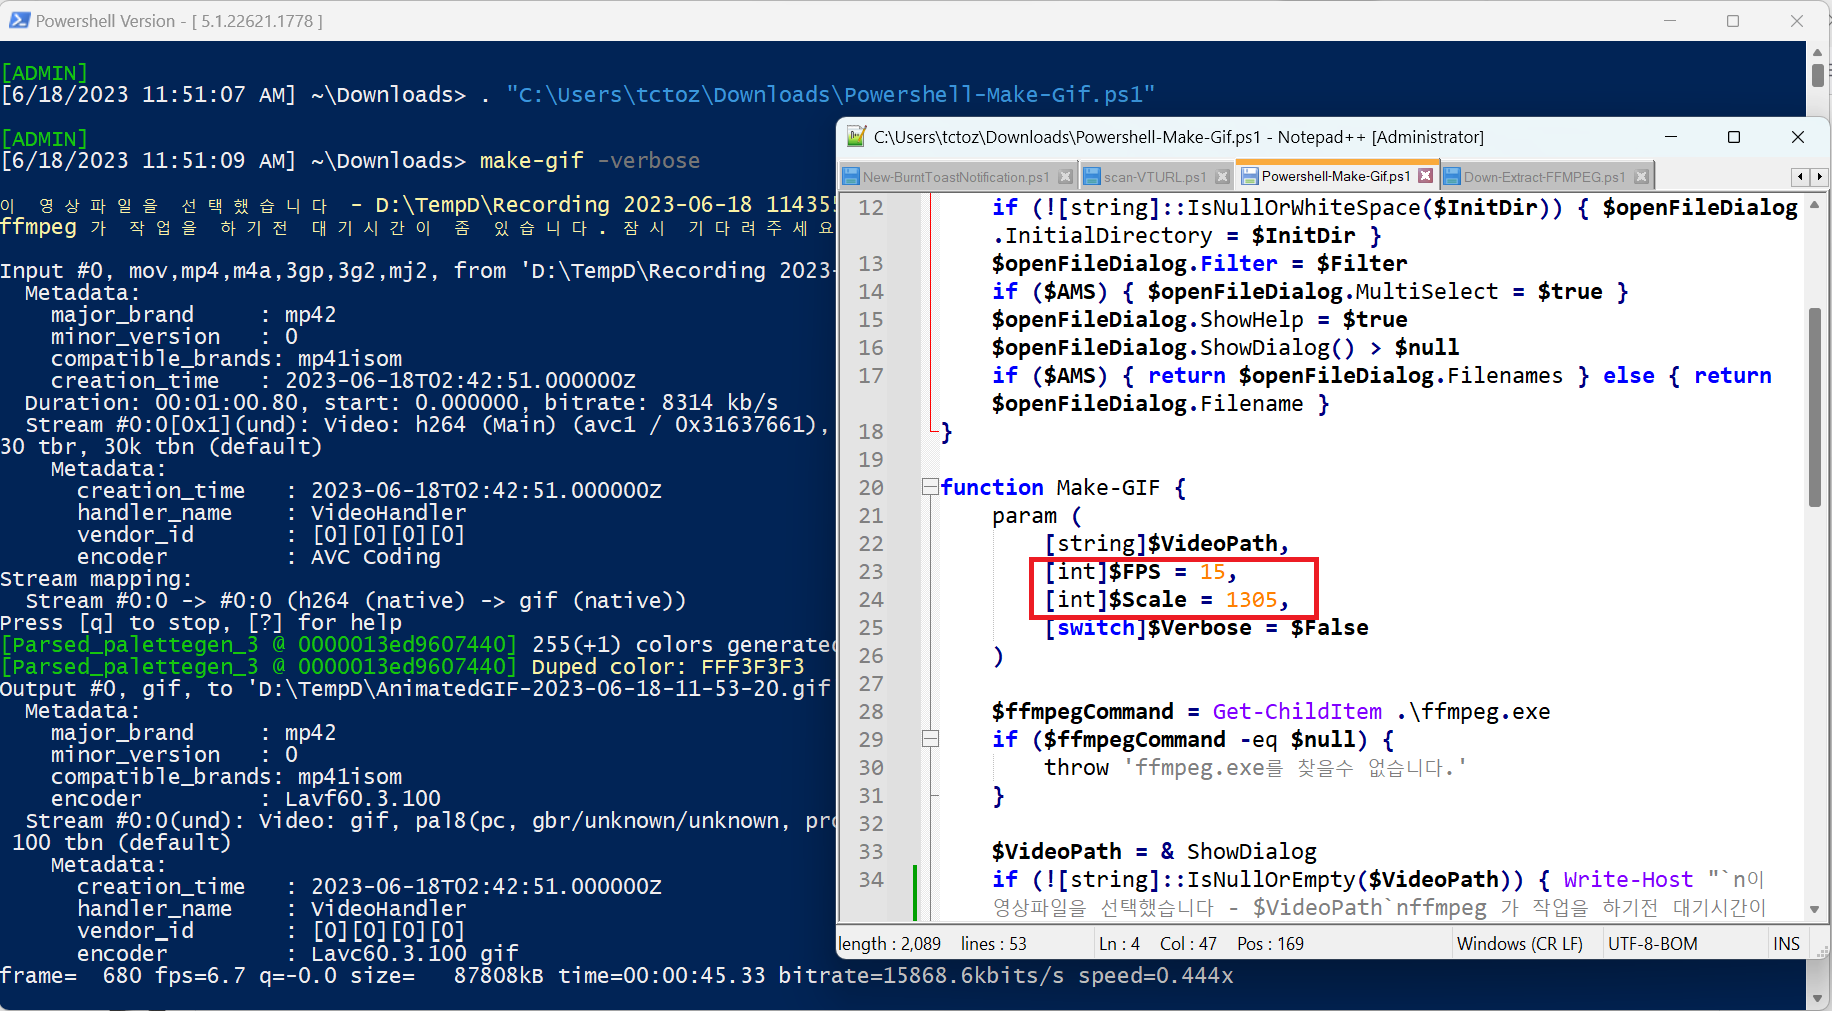
Task: Click 'ShowDialog' on line 33
Action: click(1252, 851)
